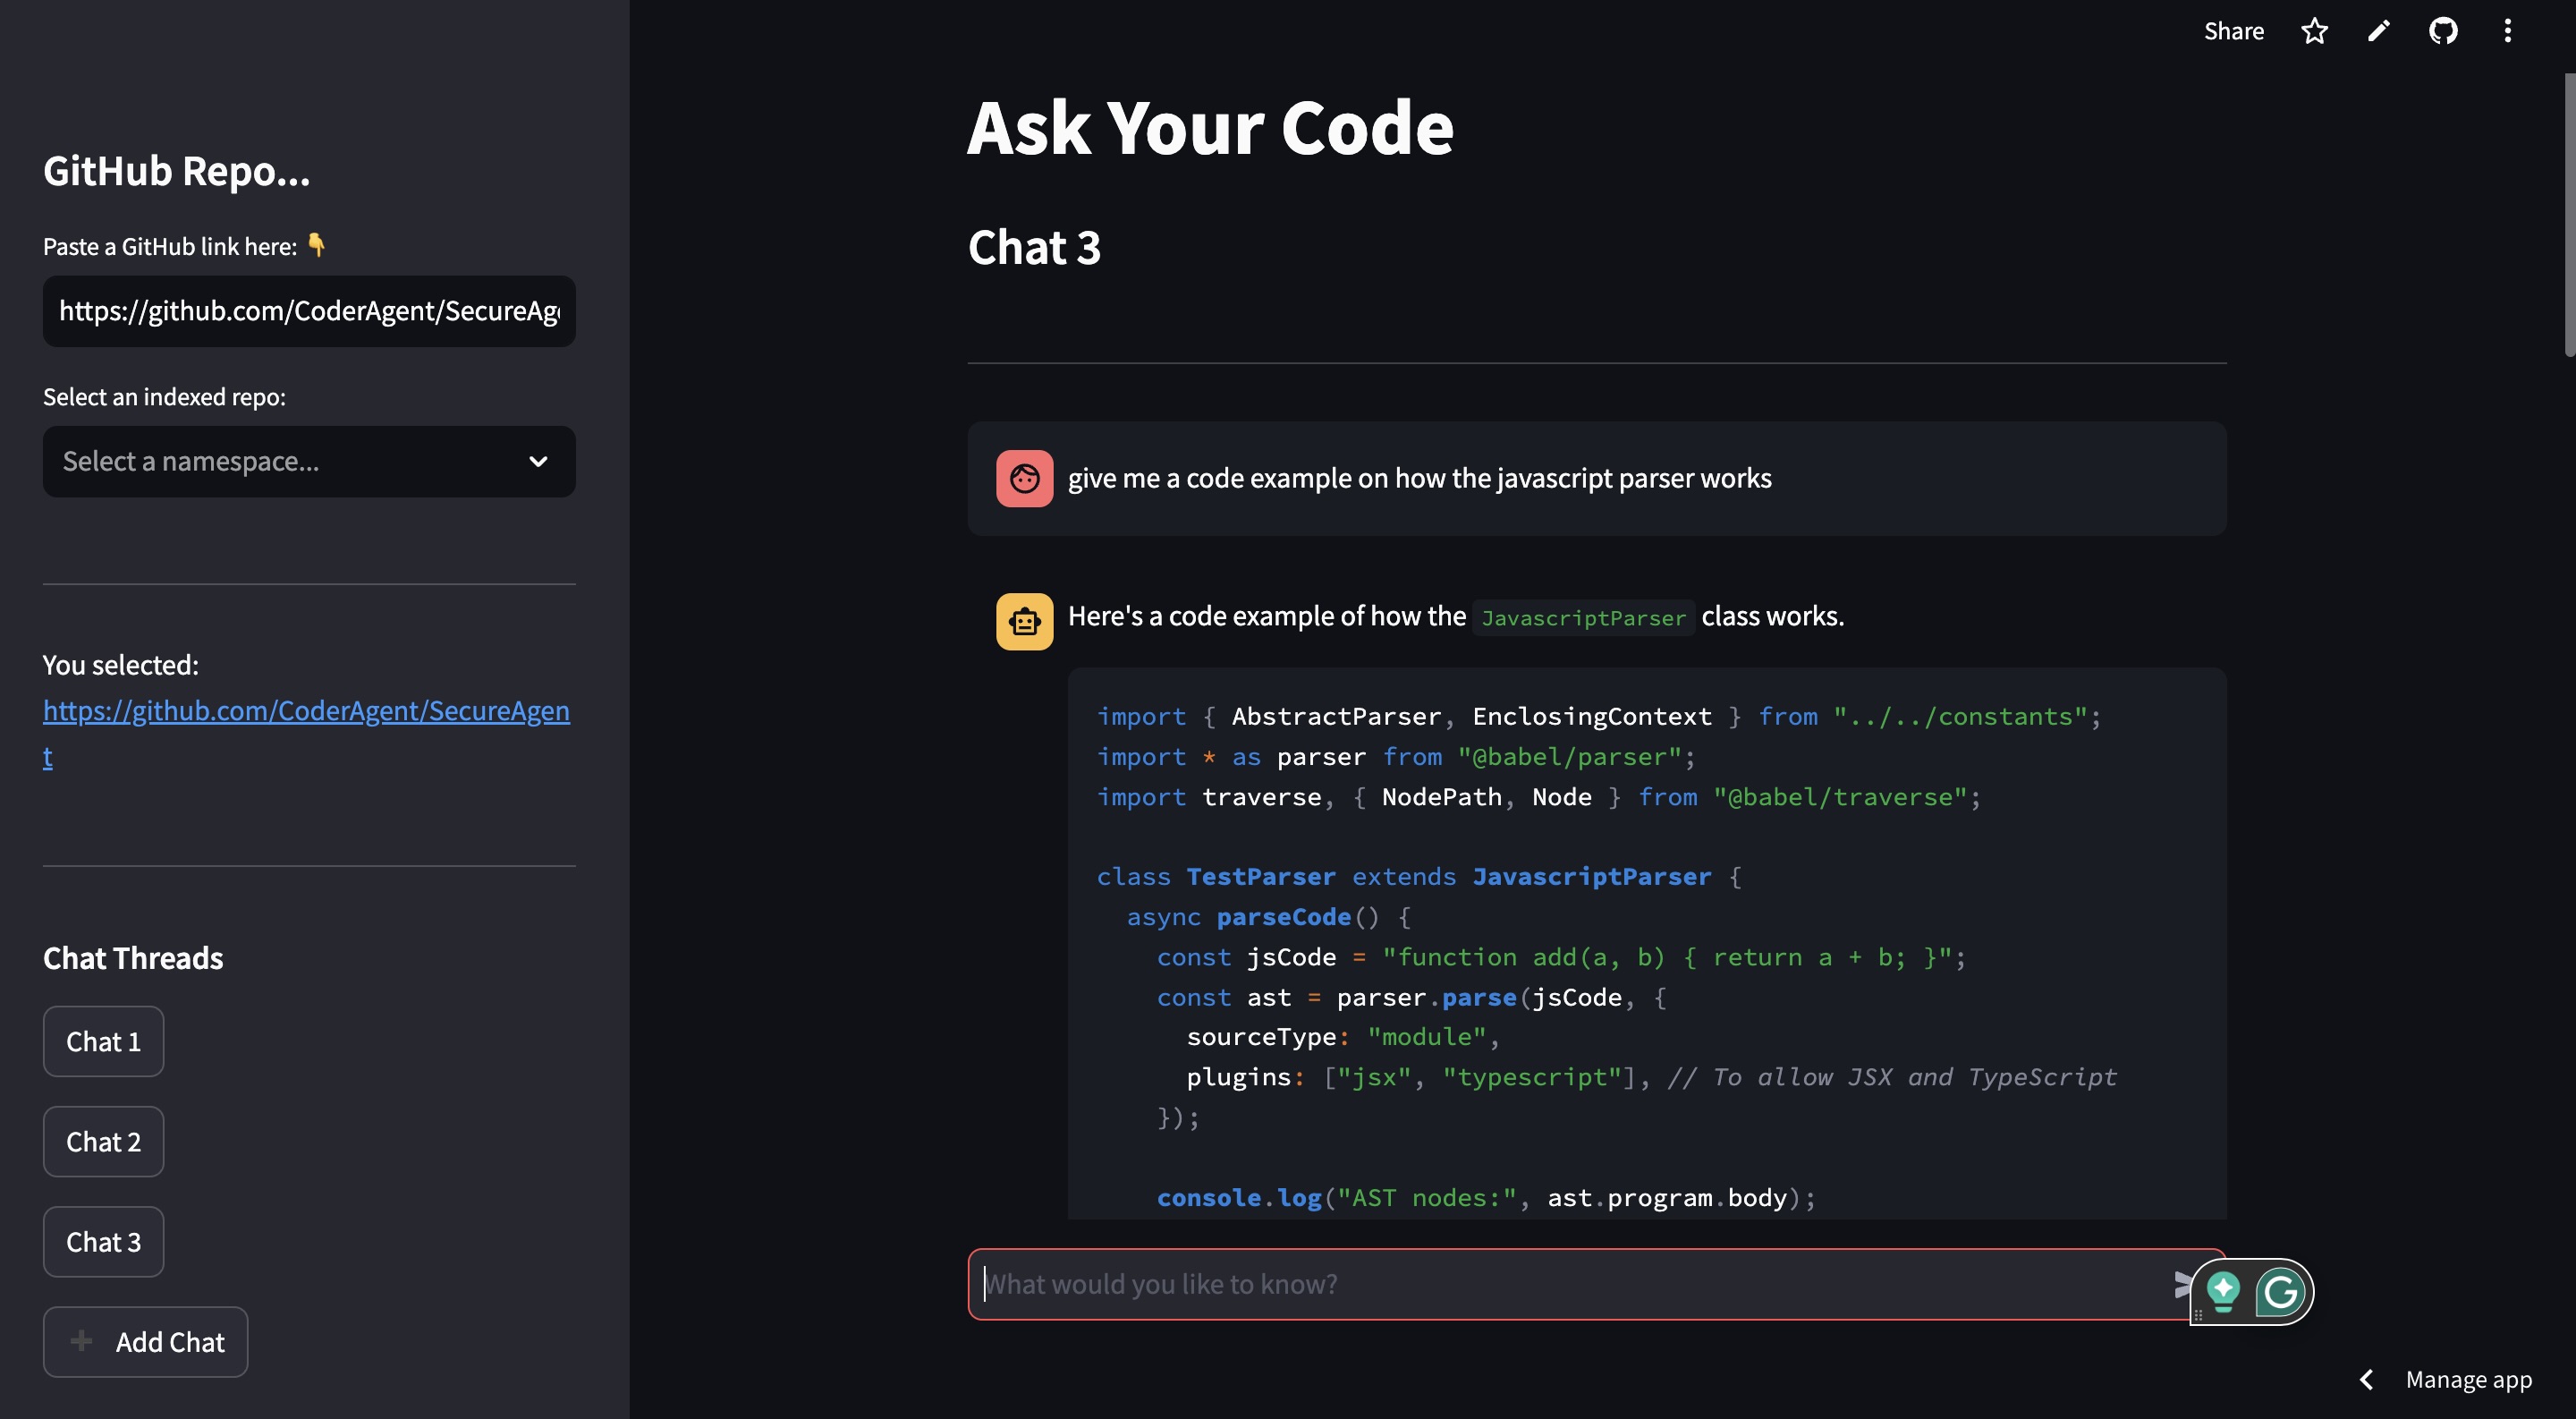Open the GitHub source icon
The width and height of the screenshot is (2576, 1419).
[x=2443, y=31]
